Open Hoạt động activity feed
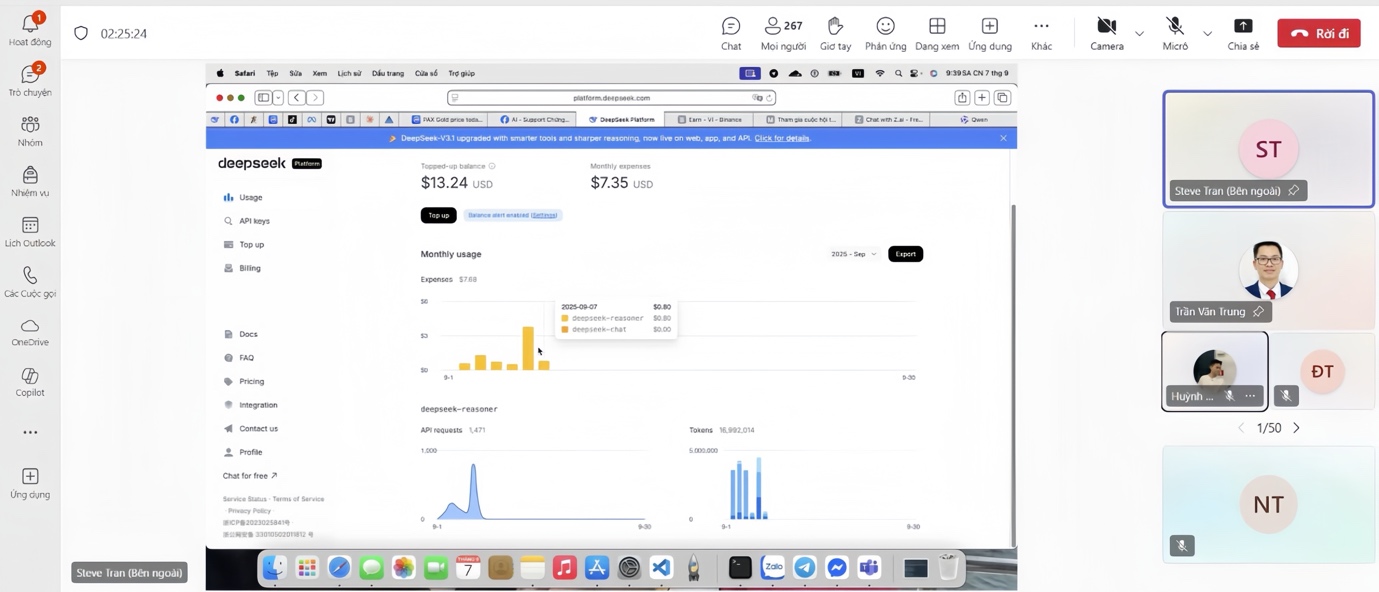The height and width of the screenshot is (592, 1379). [30, 29]
